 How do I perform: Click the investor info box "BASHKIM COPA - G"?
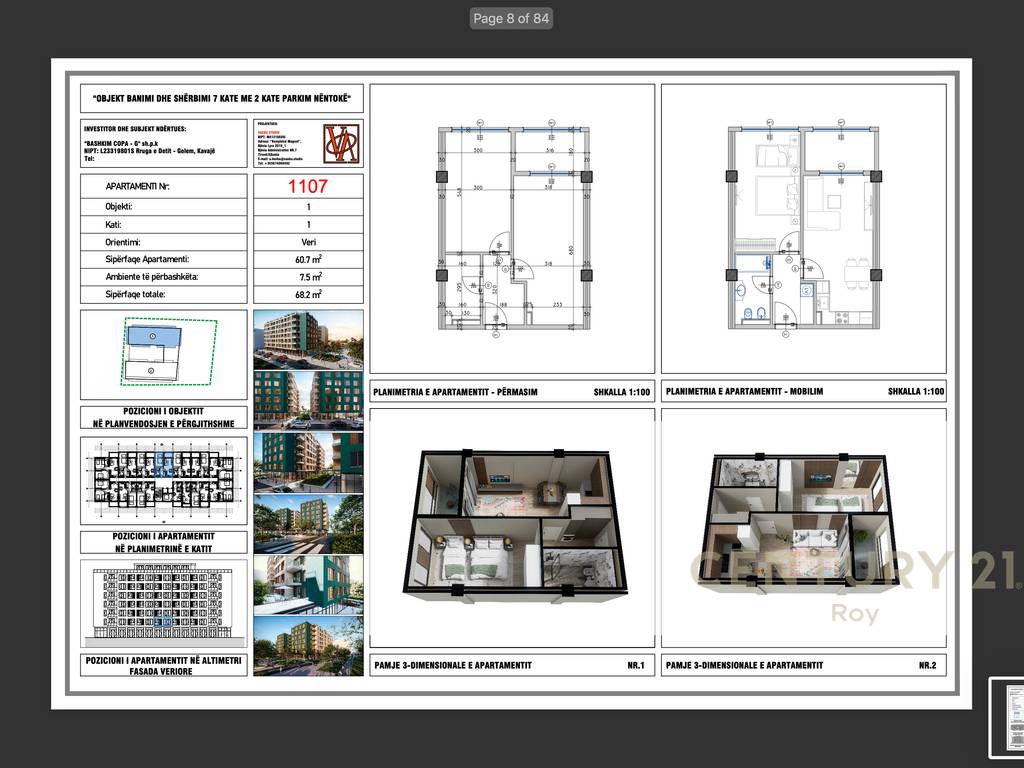click(x=164, y=144)
